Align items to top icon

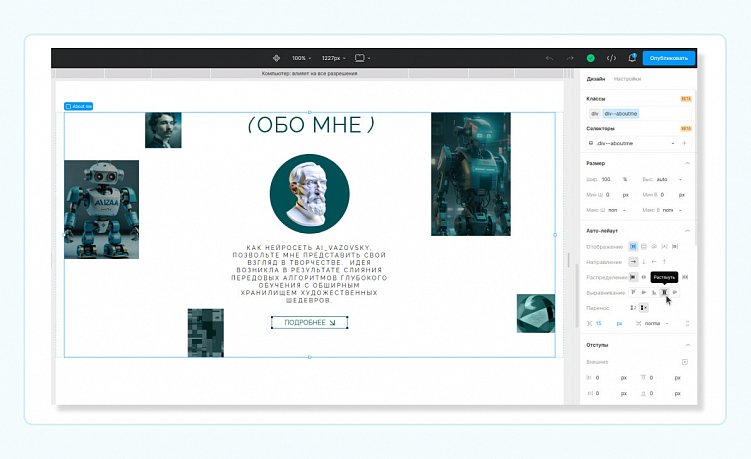click(x=633, y=292)
